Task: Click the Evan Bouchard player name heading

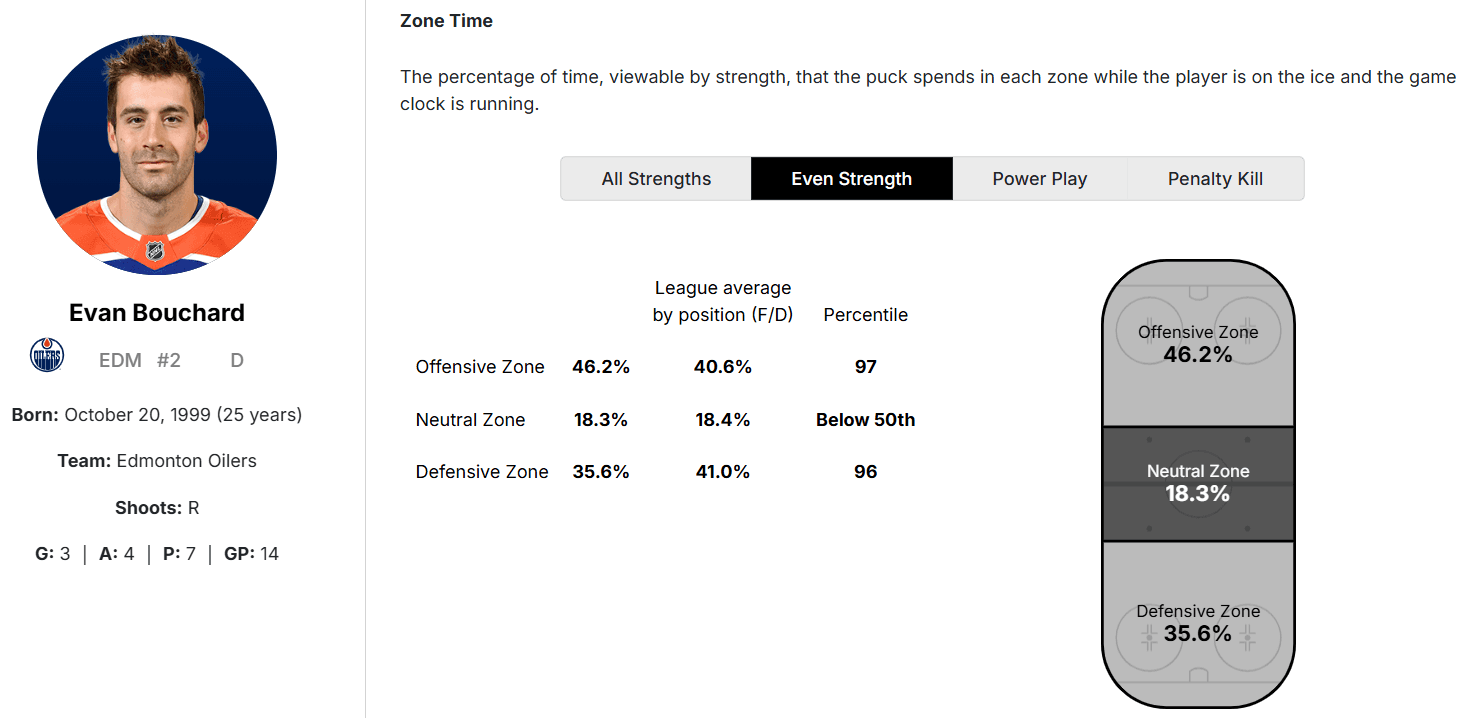Action: click(x=157, y=313)
